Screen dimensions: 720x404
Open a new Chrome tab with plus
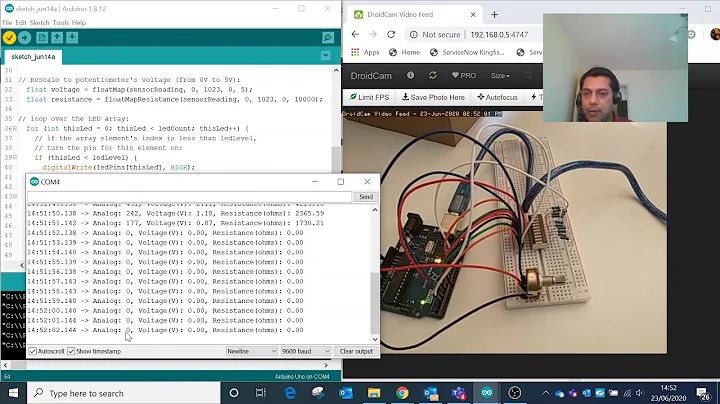click(494, 15)
